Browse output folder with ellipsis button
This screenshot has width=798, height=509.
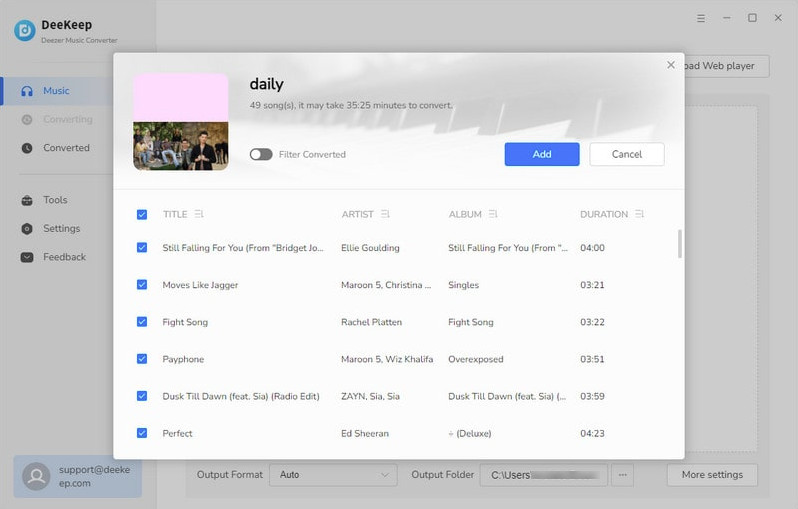(x=622, y=475)
